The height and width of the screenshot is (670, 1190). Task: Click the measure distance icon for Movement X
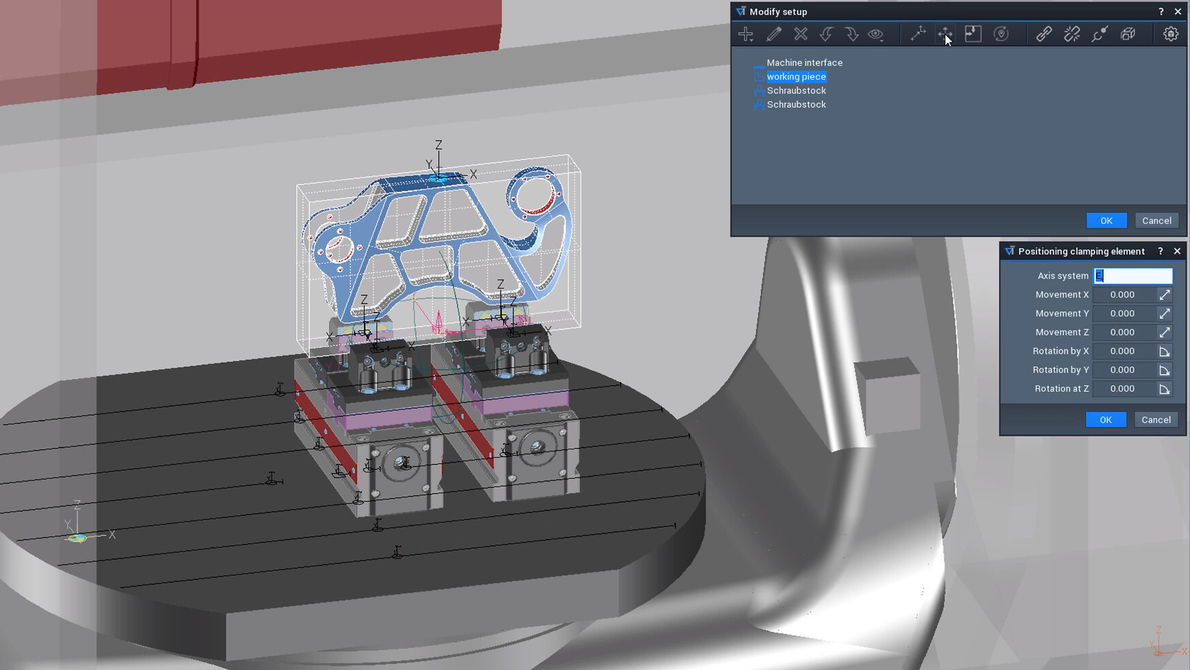coord(1164,295)
